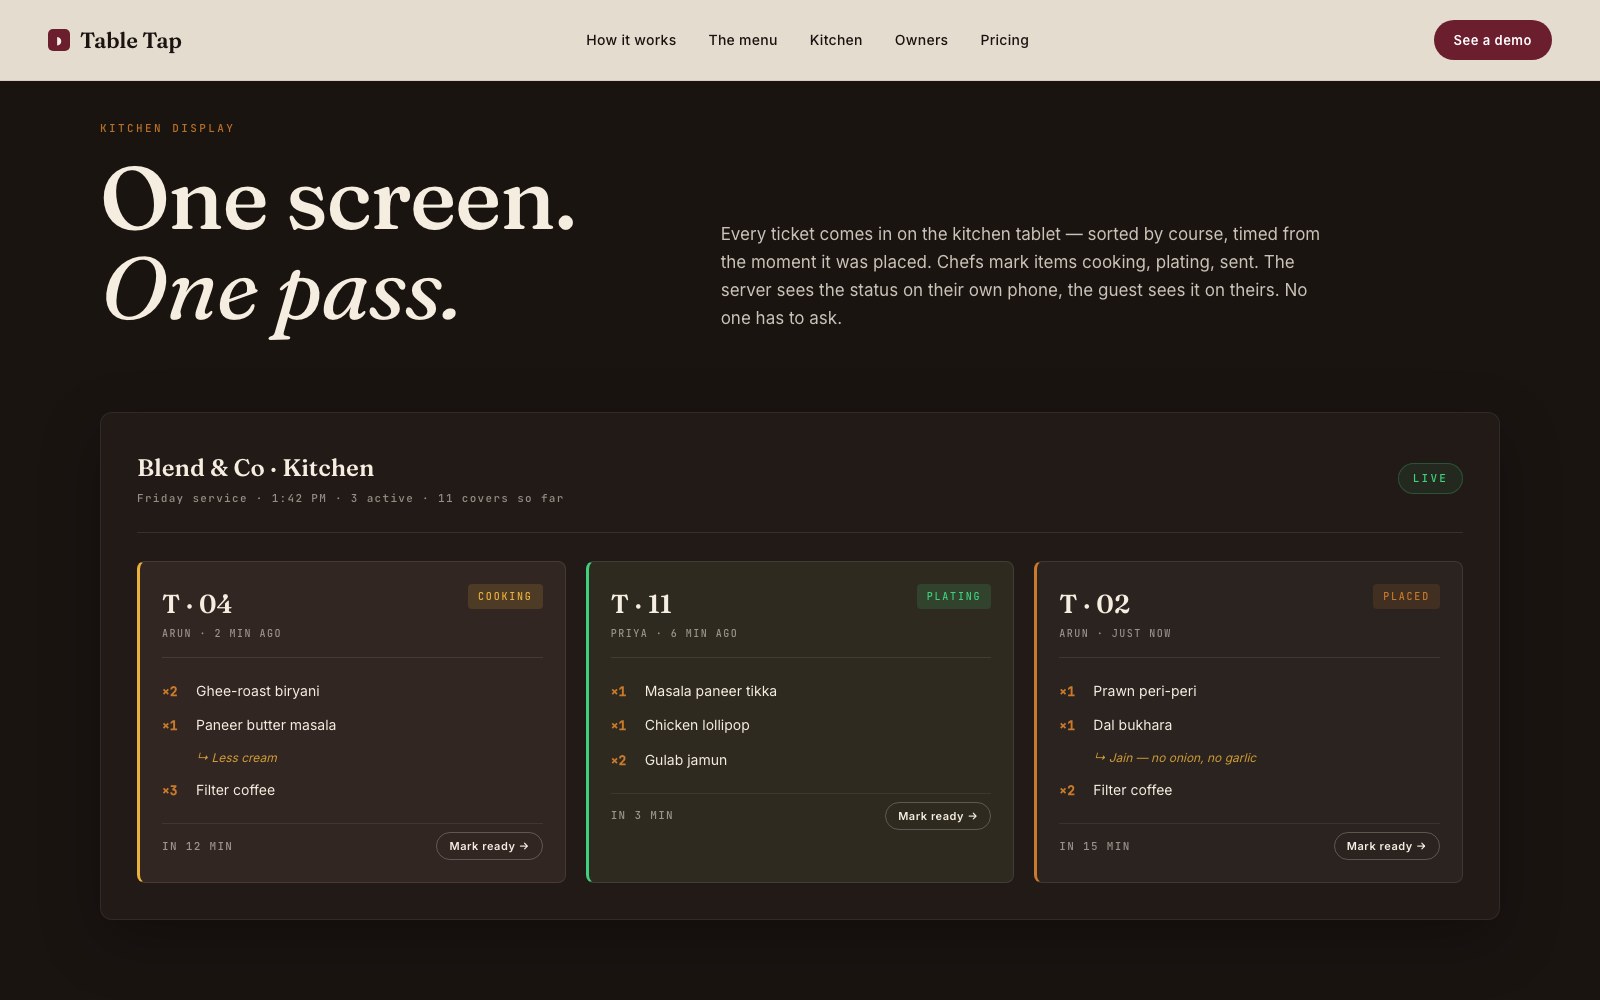Open the How it works page
The height and width of the screenshot is (1000, 1600).
[631, 40]
